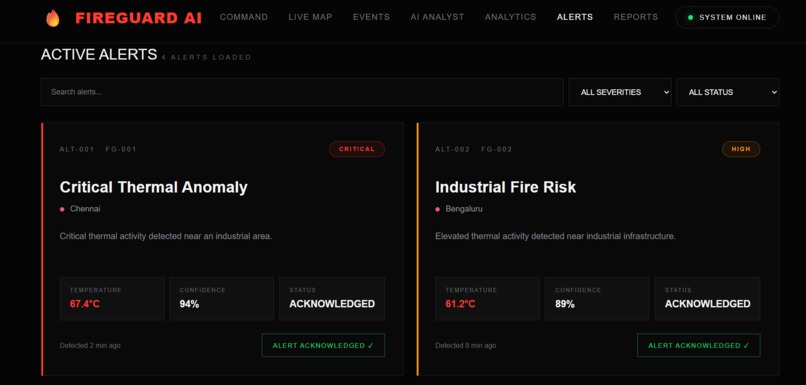Click the 94% confidence value
Image resolution: width=806 pixels, height=385 pixels.
point(189,304)
